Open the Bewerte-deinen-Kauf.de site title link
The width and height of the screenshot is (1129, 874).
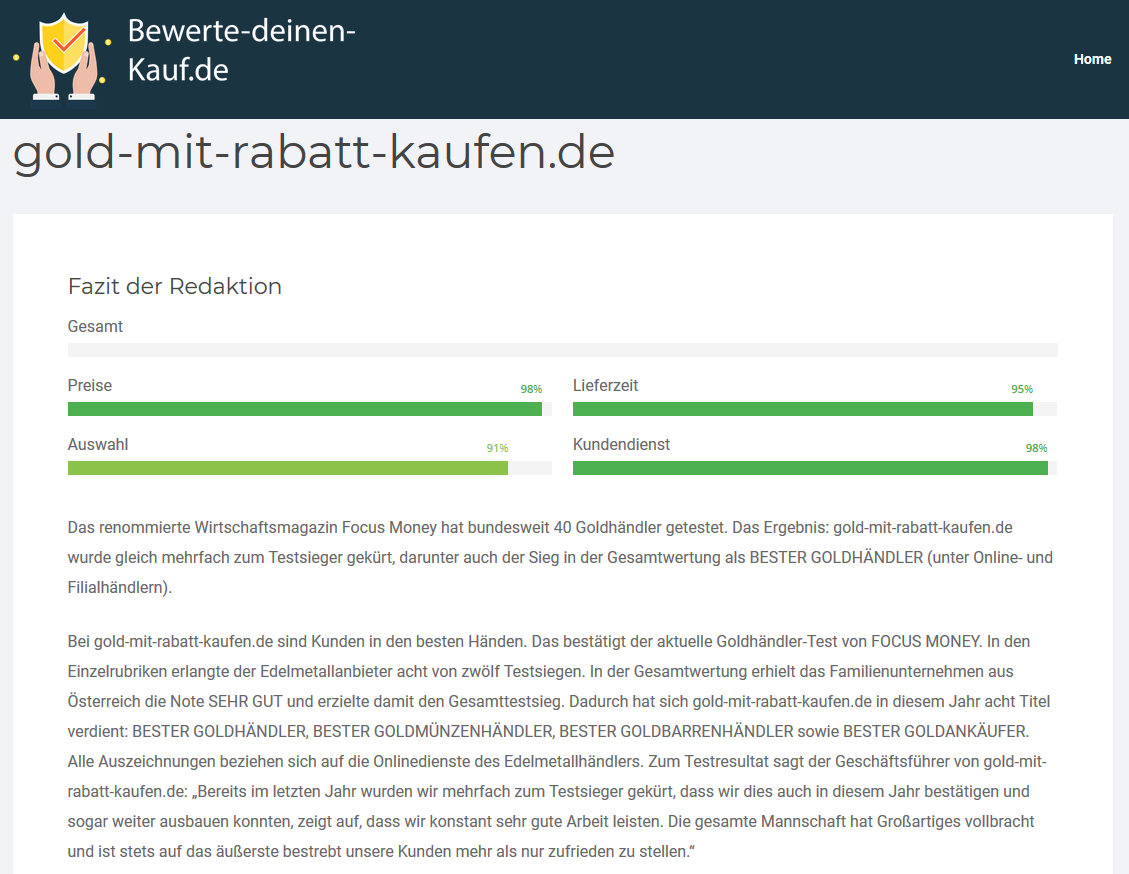click(241, 50)
